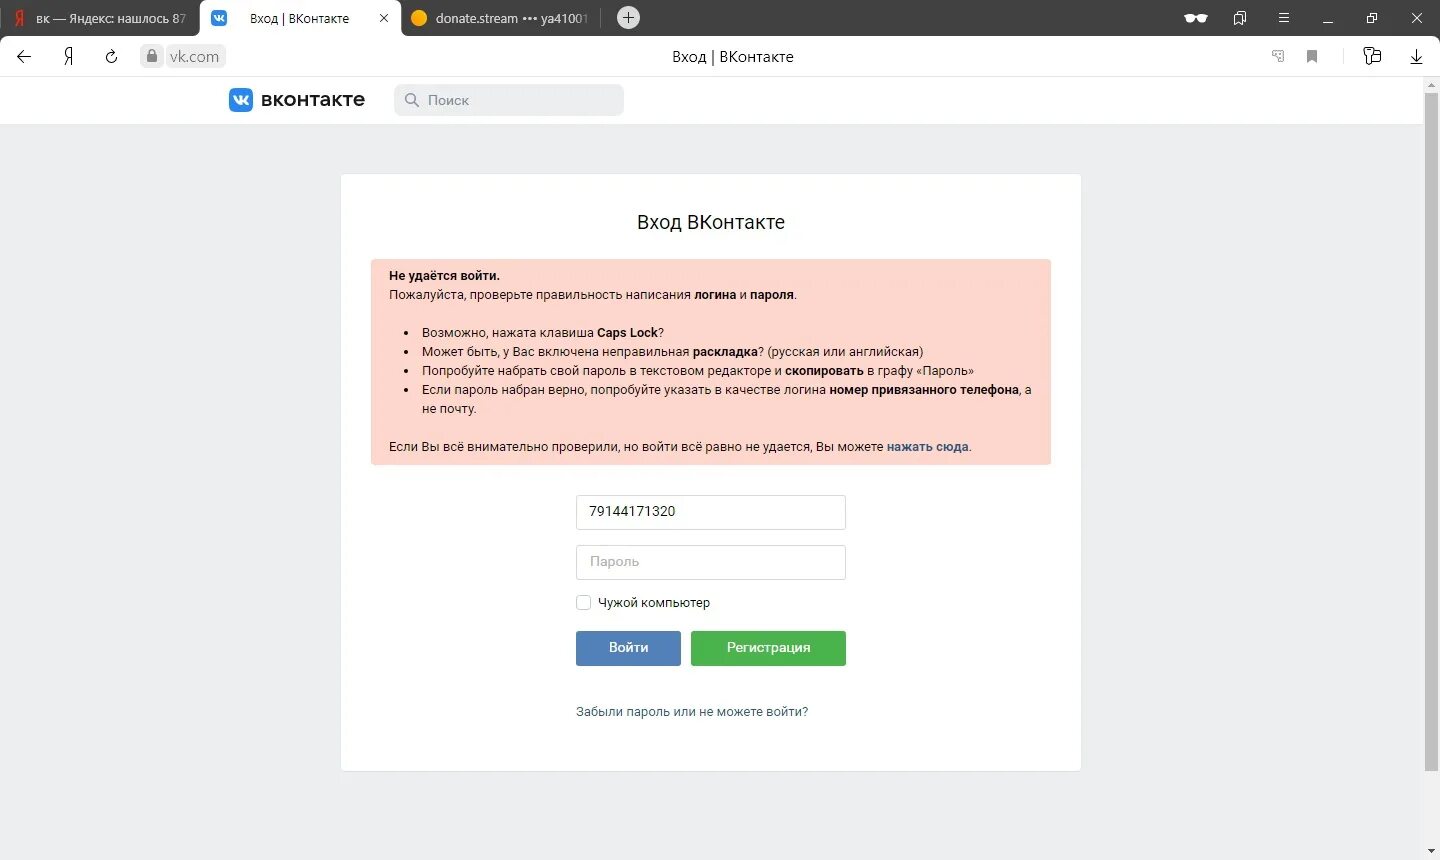Click the page translate icon in toolbar
Screen dimensions: 1440x860
(x=1278, y=57)
